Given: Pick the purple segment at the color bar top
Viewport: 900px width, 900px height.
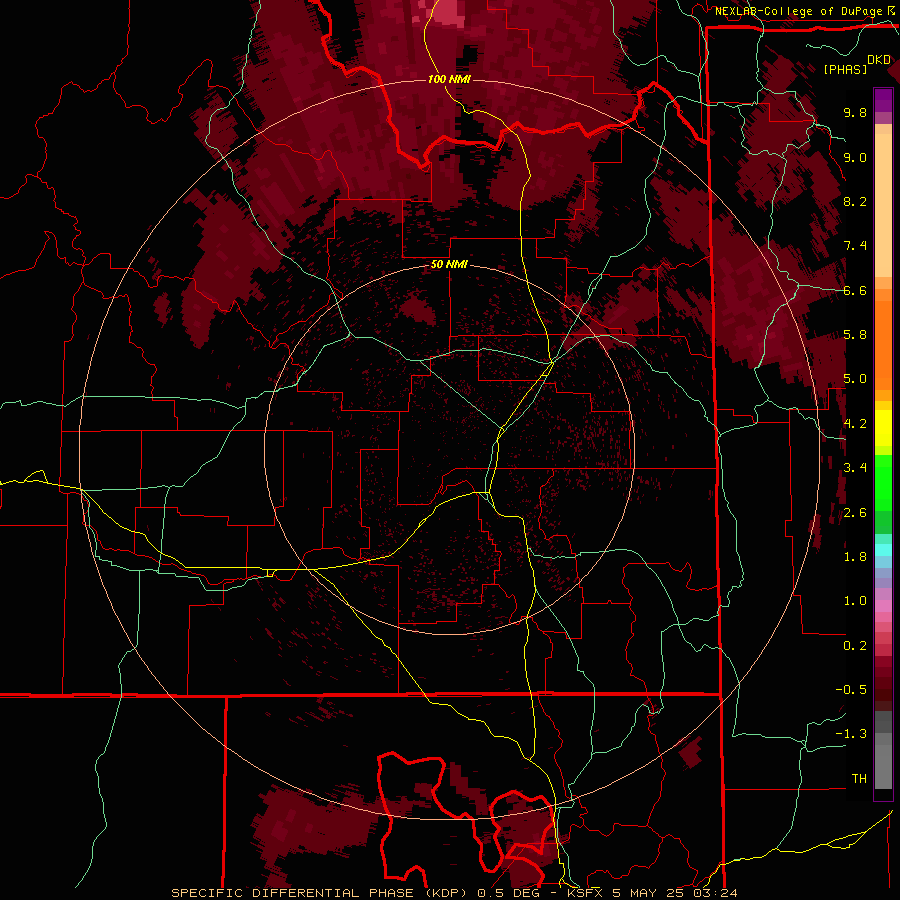Looking at the screenshot, I should (883, 100).
